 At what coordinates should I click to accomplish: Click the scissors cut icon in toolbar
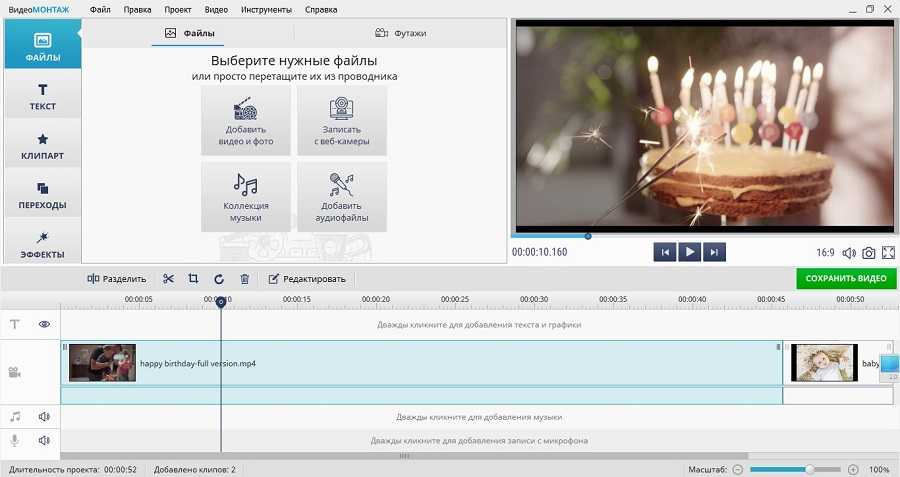[168, 279]
